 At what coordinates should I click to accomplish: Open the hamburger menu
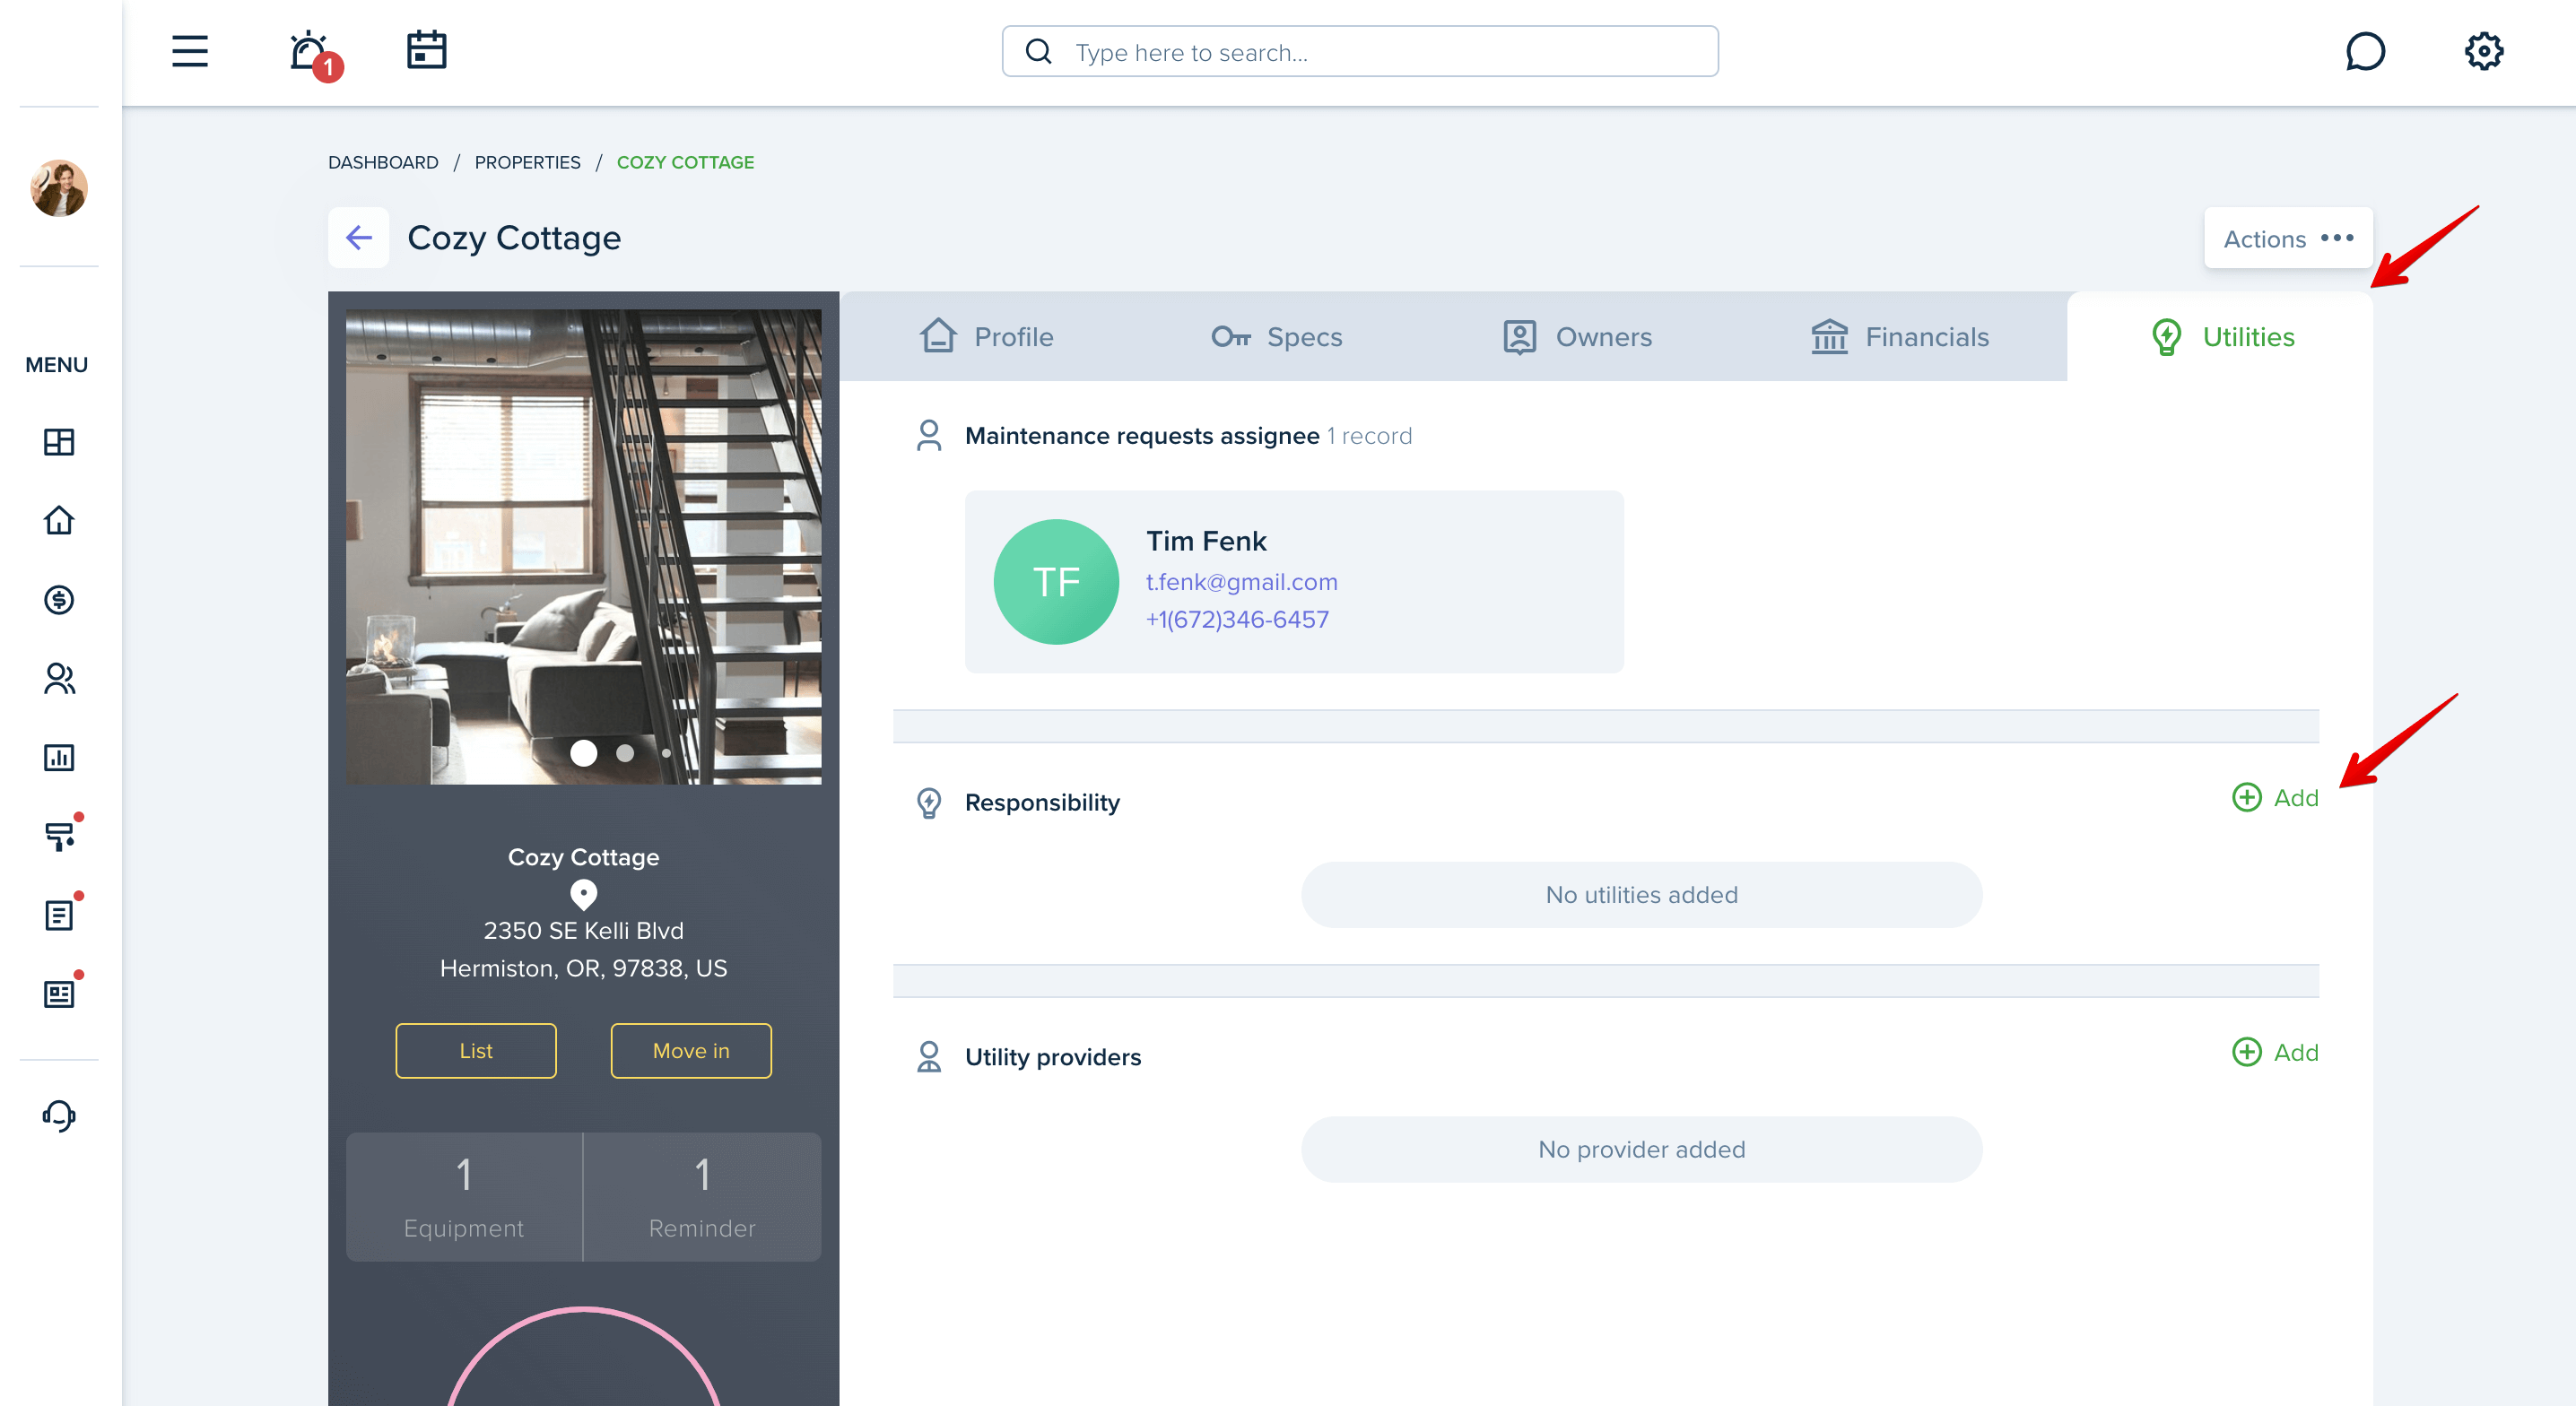pyautogui.click(x=190, y=51)
